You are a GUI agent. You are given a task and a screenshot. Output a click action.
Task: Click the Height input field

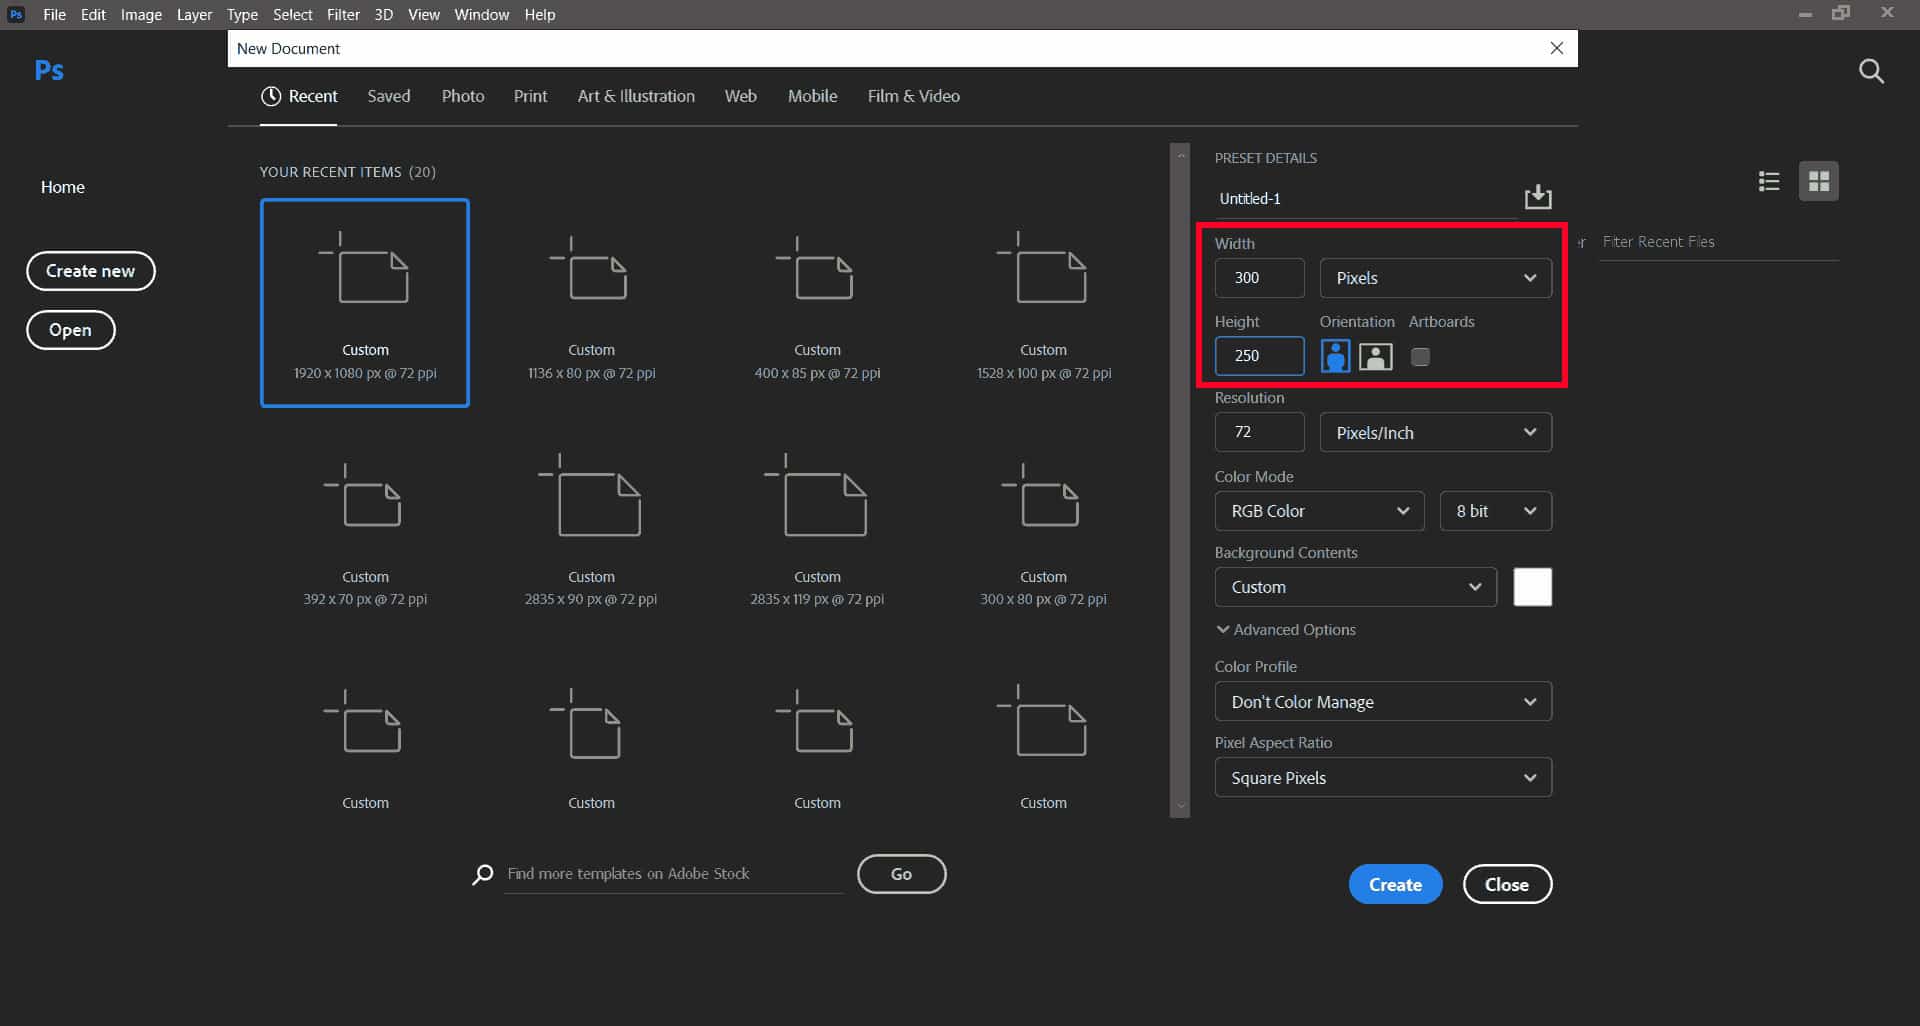1259,356
